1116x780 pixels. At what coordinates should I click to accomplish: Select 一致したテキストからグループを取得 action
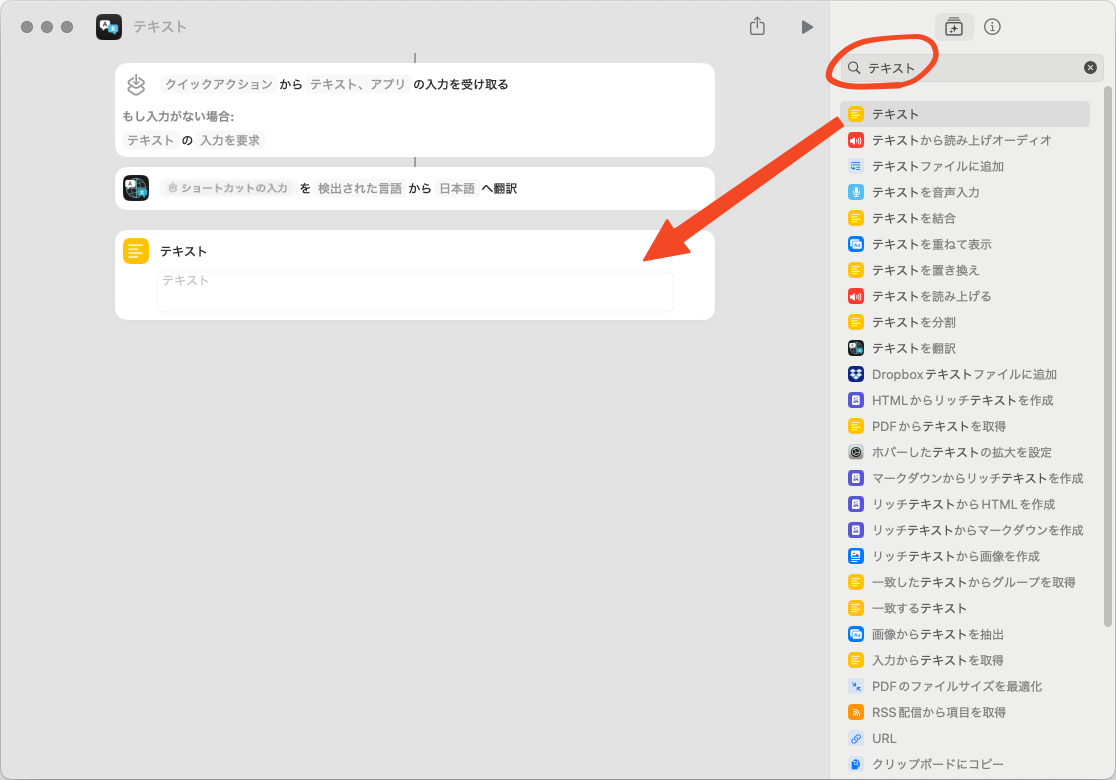coord(964,581)
